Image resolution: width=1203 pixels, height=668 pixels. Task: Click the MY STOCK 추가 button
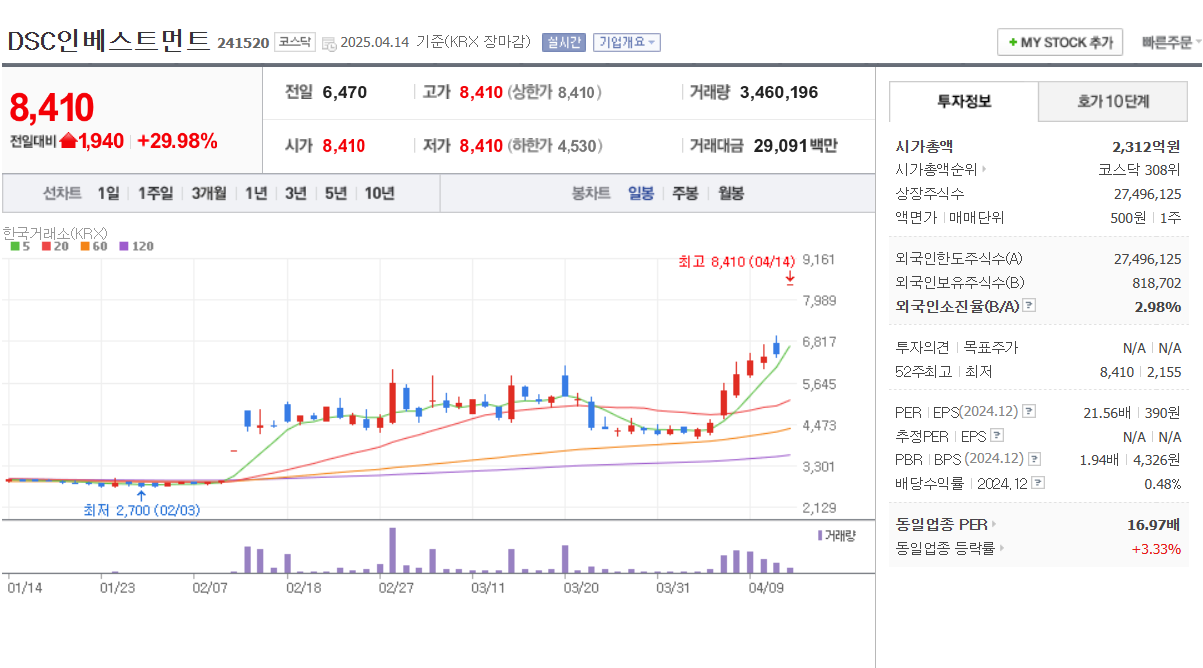(1060, 43)
